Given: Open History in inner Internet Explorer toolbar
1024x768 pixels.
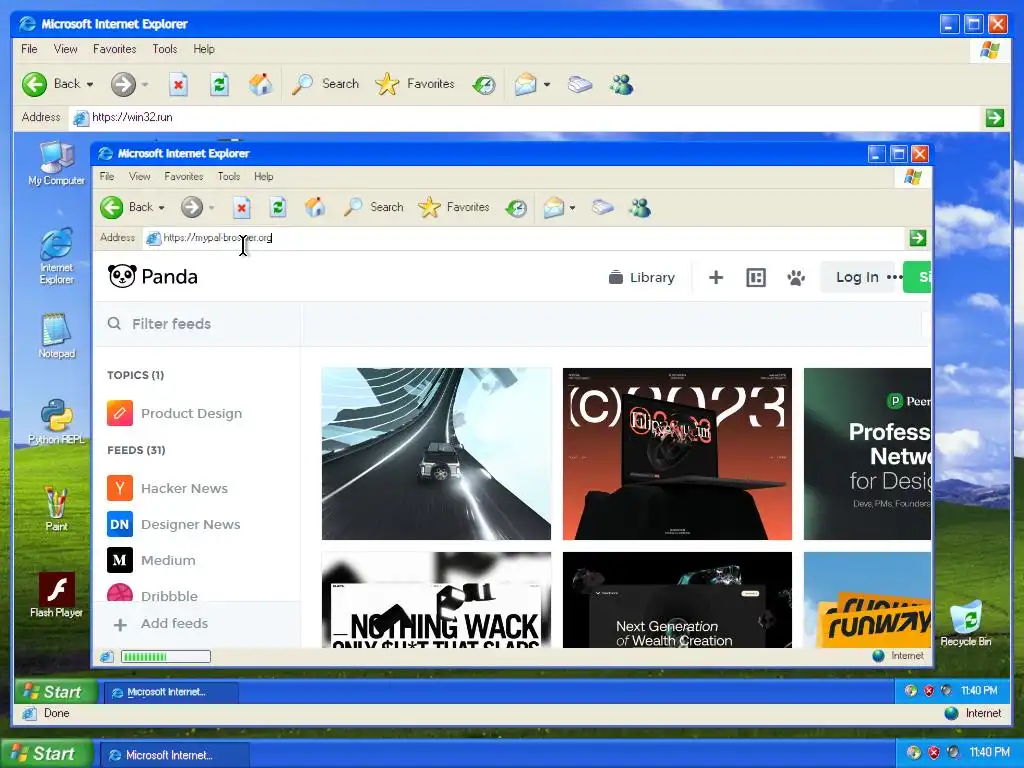Looking at the screenshot, I should click(516, 208).
